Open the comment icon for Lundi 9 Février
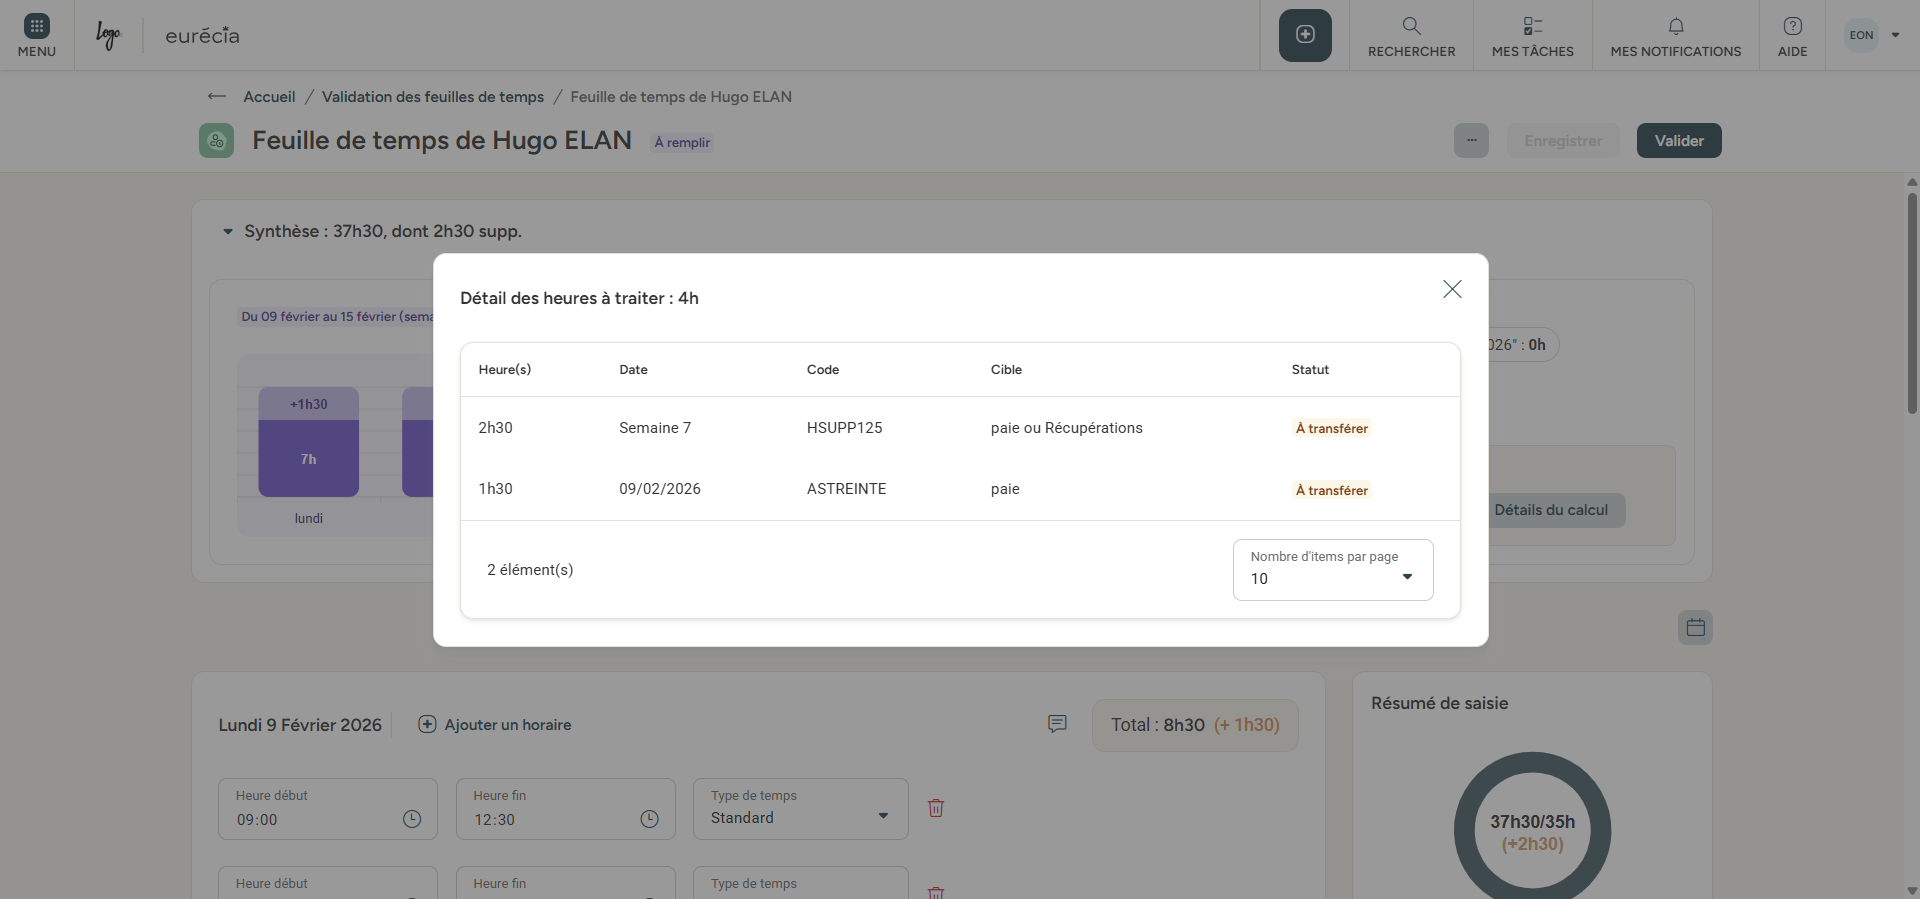1920x899 pixels. coord(1057,724)
